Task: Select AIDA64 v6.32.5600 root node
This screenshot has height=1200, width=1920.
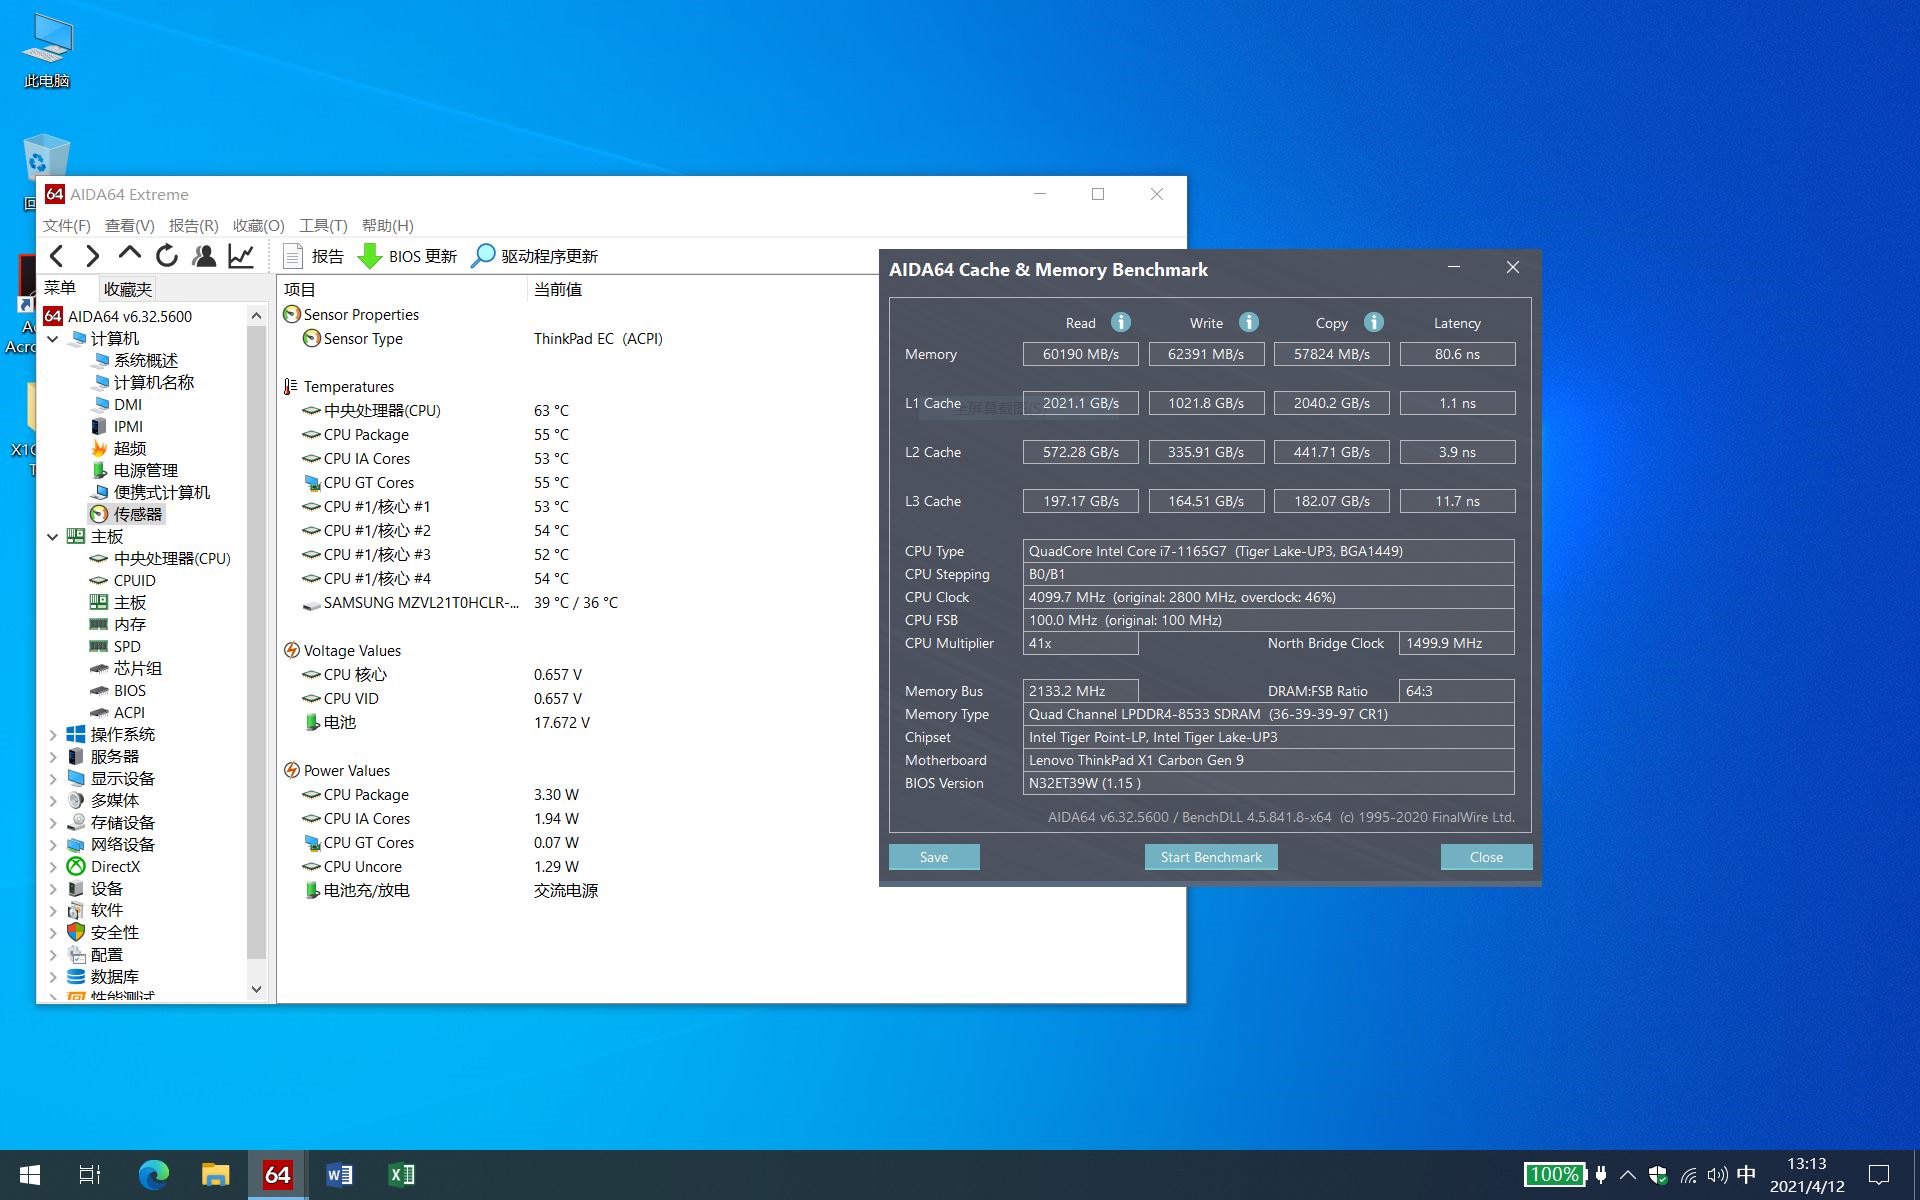Action: click(118, 316)
